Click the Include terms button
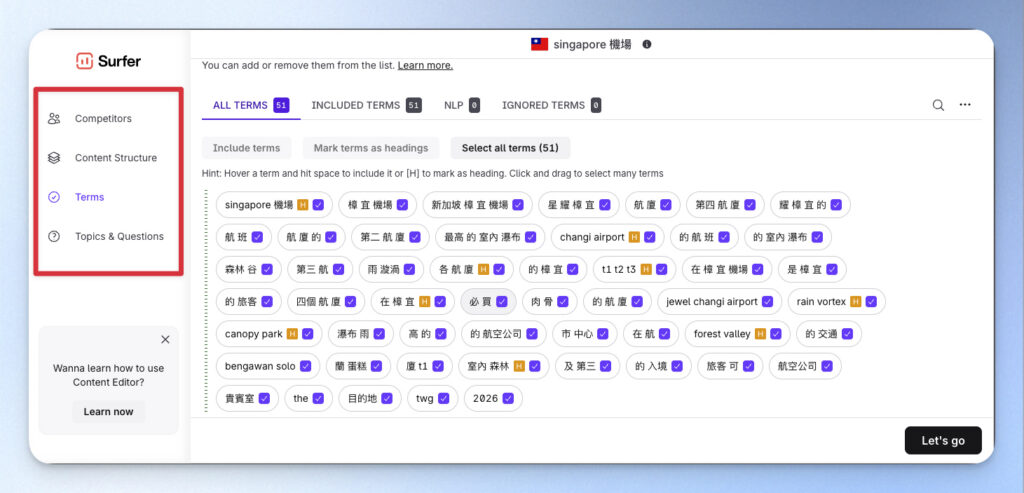1024x493 pixels. pos(246,148)
